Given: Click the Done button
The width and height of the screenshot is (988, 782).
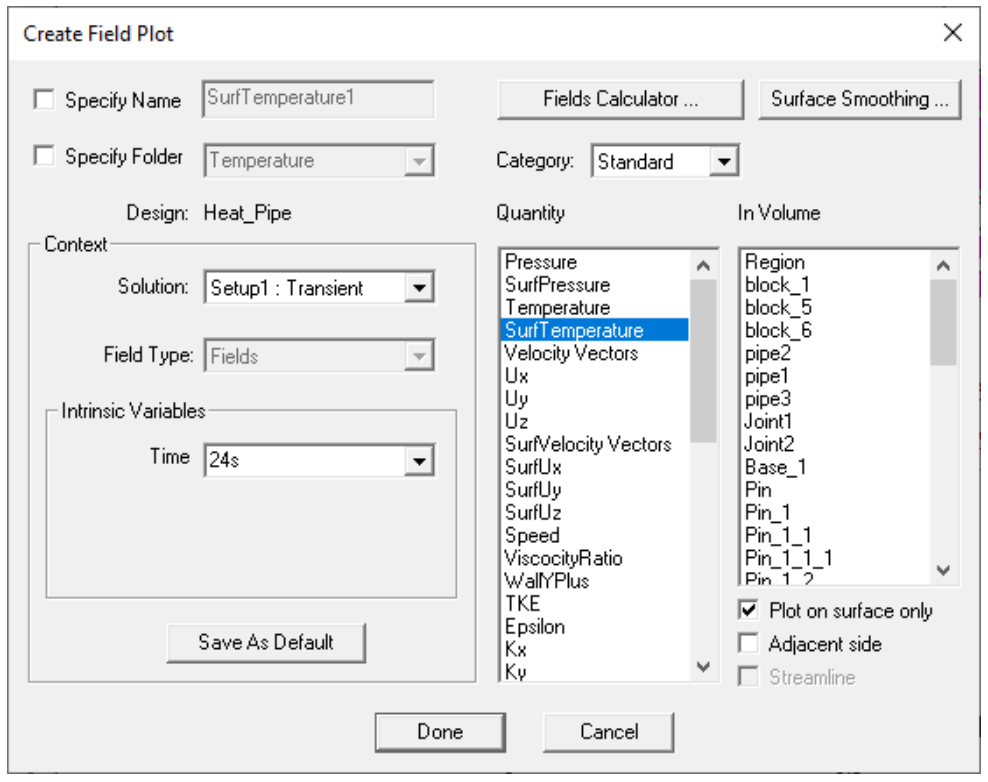Looking at the screenshot, I should 440,732.
